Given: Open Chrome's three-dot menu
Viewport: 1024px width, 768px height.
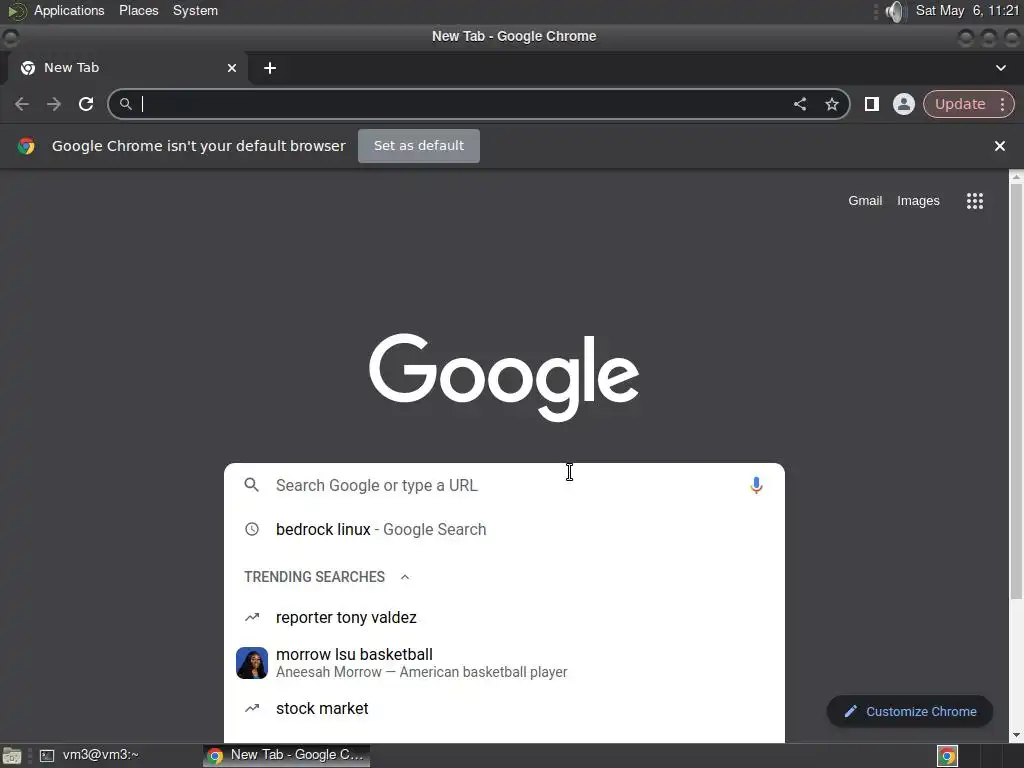Looking at the screenshot, I should click(1002, 104).
